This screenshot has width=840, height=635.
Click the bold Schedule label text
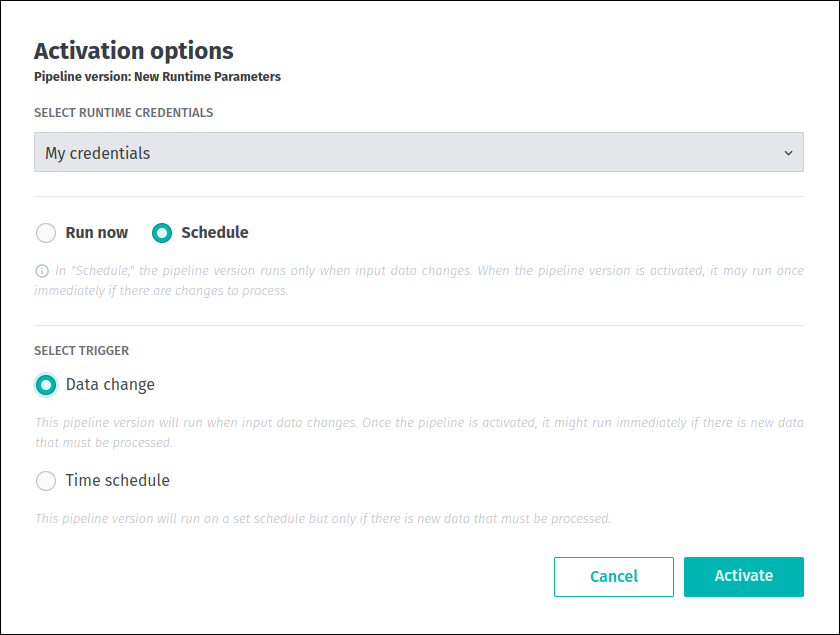coord(214,233)
